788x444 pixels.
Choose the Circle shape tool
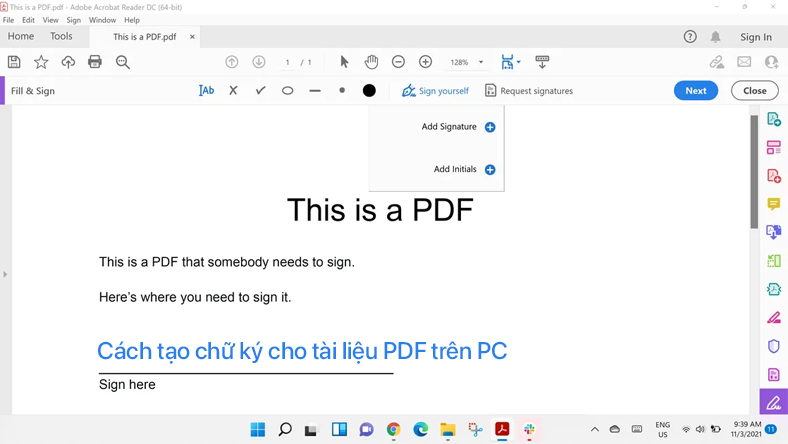pos(287,91)
